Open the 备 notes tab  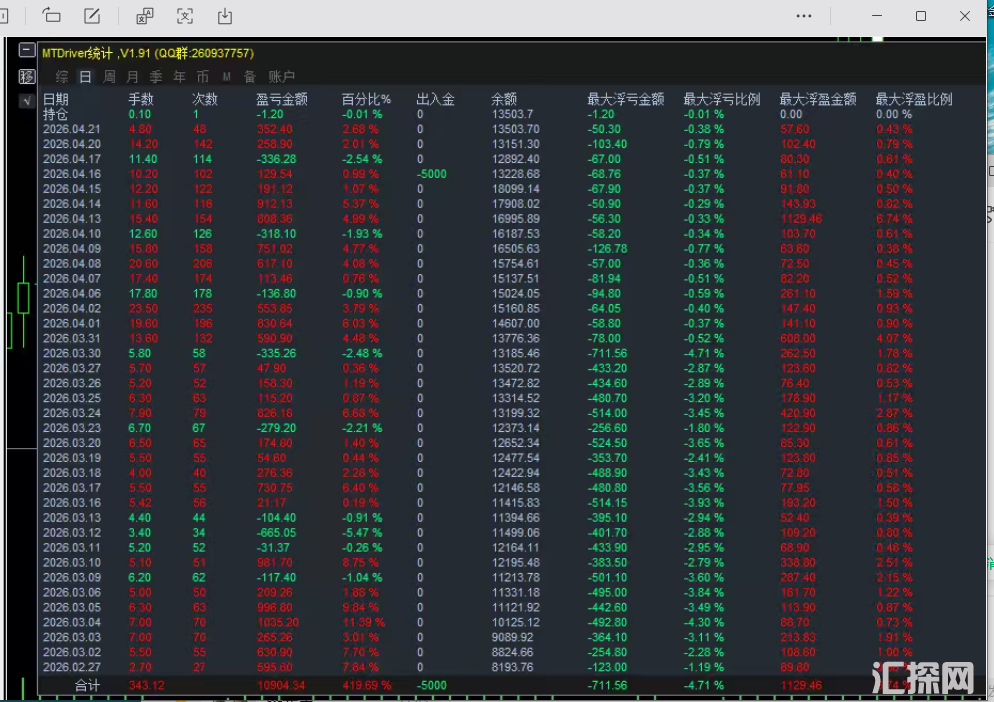(250, 77)
